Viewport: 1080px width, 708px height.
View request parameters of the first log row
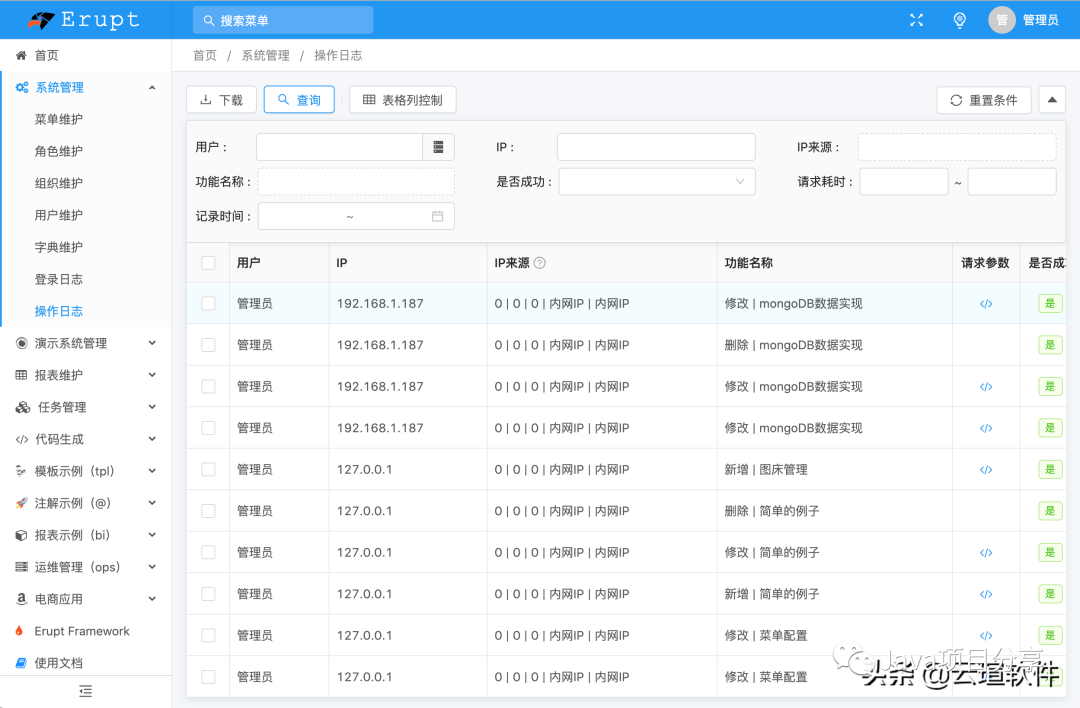pos(985,303)
